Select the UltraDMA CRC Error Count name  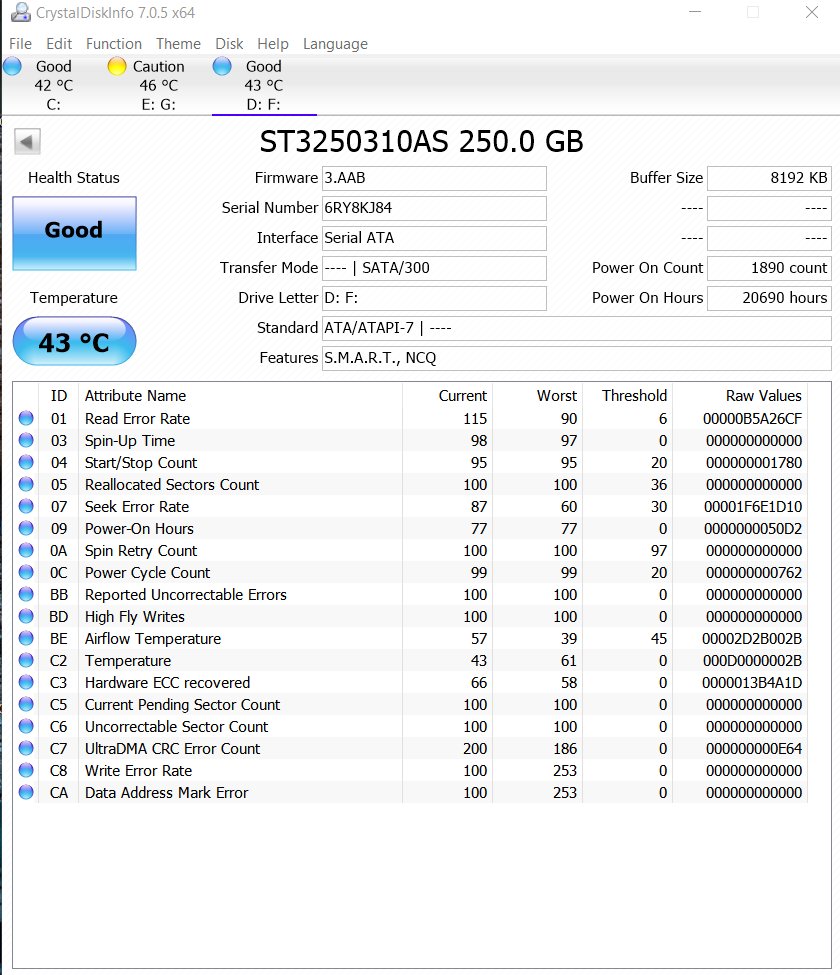pyautogui.click(x=172, y=749)
